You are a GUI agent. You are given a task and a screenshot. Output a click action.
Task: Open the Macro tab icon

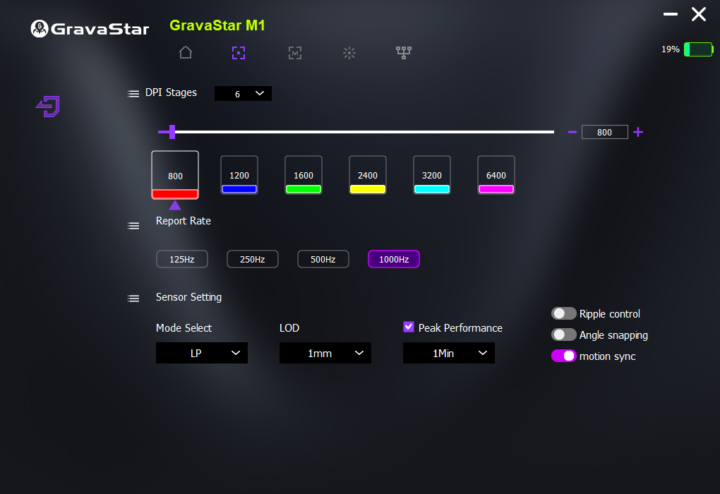(295, 53)
